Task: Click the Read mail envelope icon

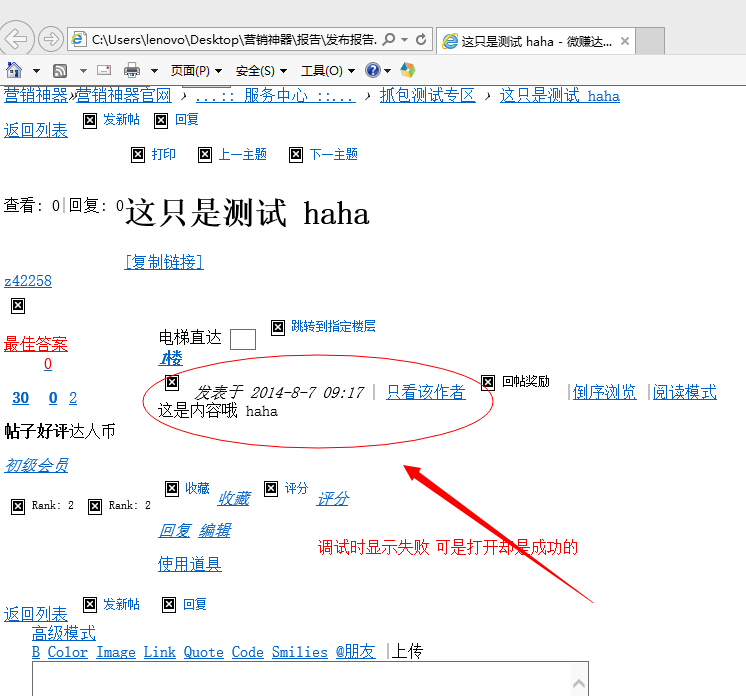Action: coord(104,70)
